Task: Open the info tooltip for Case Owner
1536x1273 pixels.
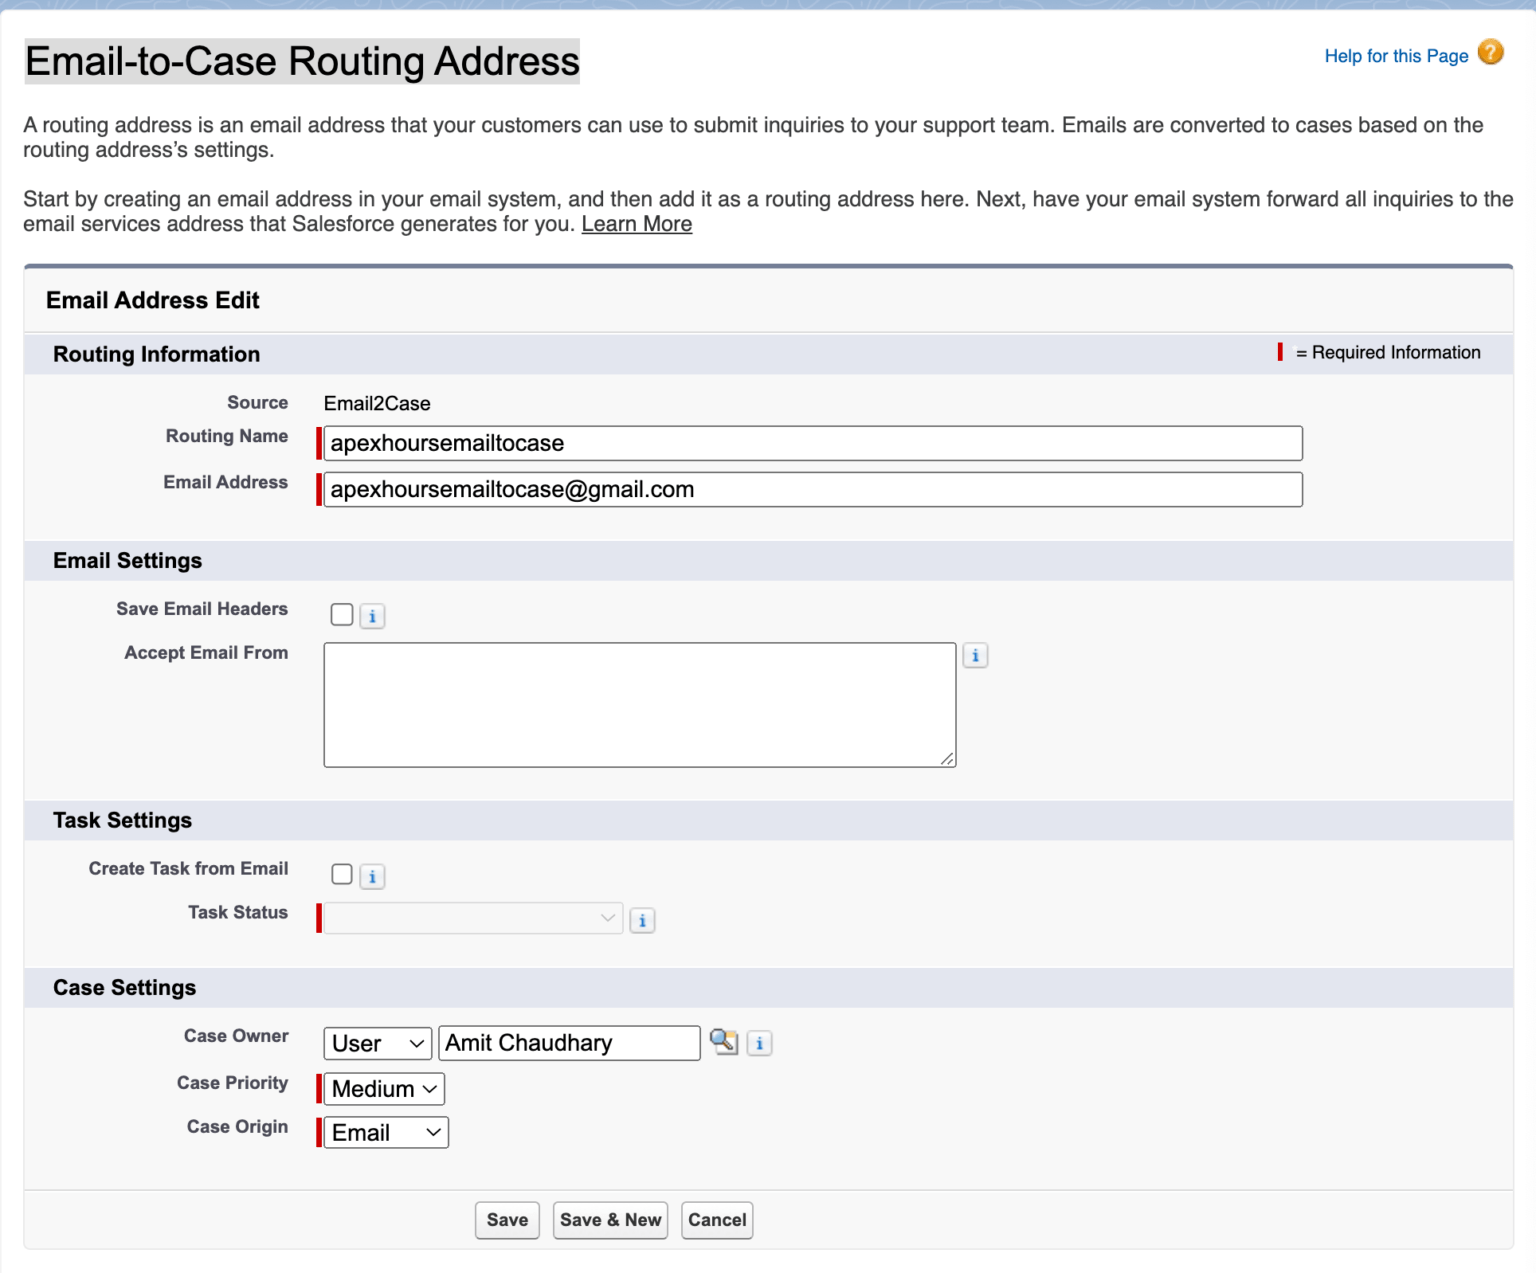Action: [758, 1043]
